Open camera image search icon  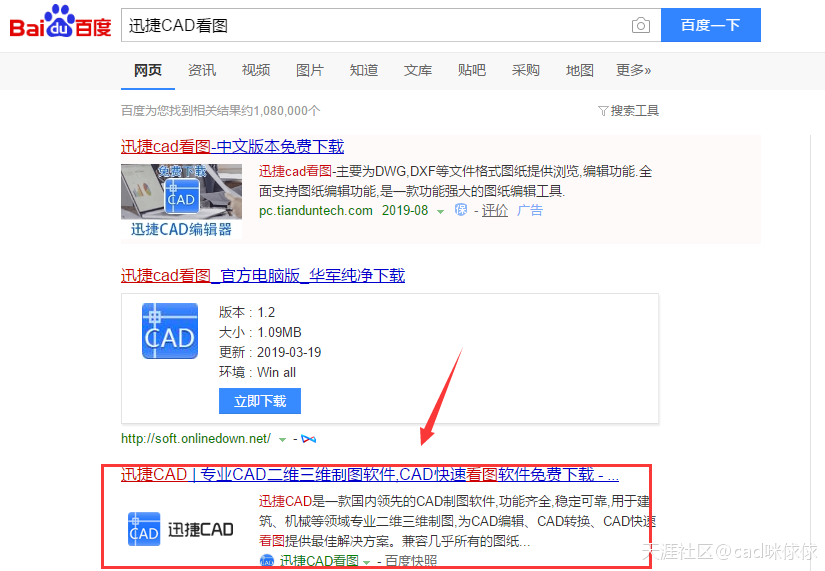click(640, 25)
